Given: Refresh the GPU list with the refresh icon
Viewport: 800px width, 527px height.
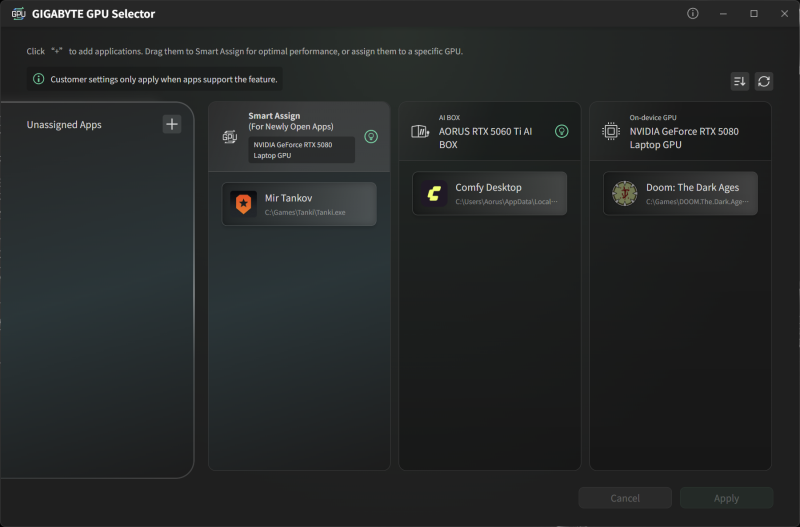Looking at the screenshot, I should pyautogui.click(x=764, y=81).
